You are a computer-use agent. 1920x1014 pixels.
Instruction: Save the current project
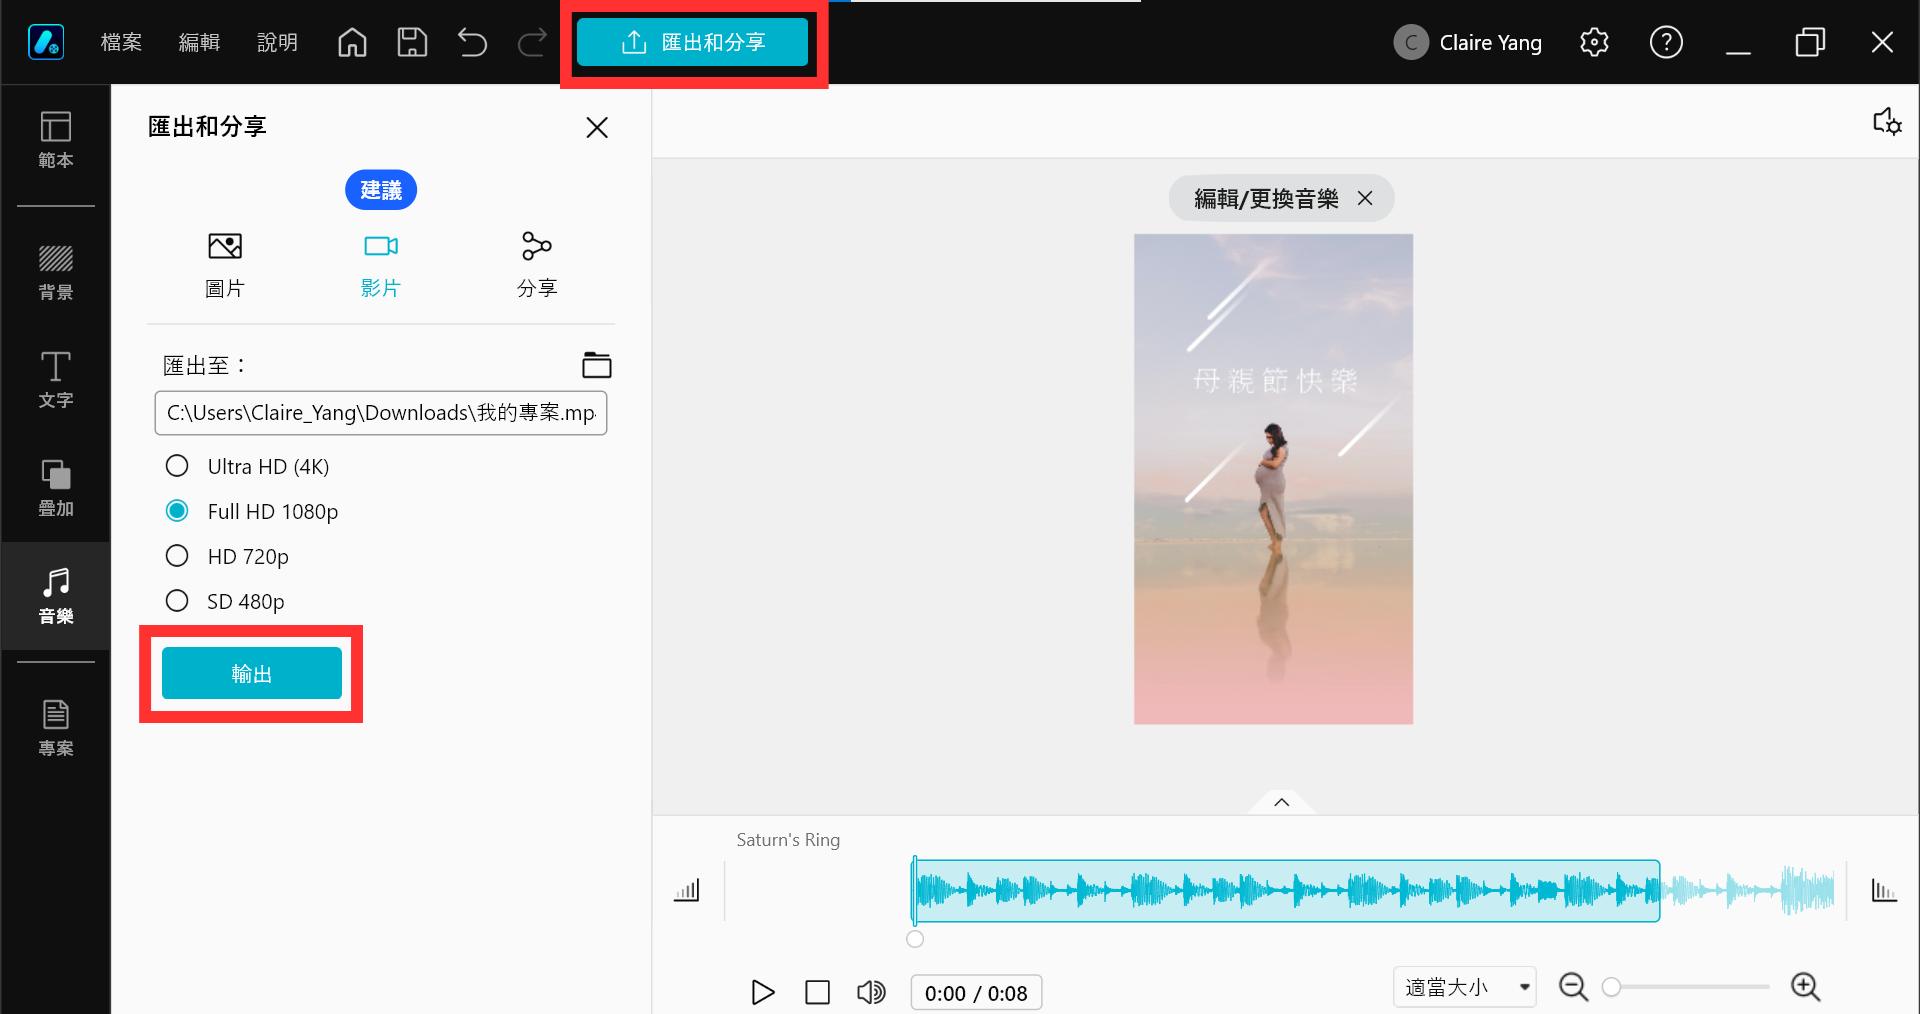[x=411, y=42]
